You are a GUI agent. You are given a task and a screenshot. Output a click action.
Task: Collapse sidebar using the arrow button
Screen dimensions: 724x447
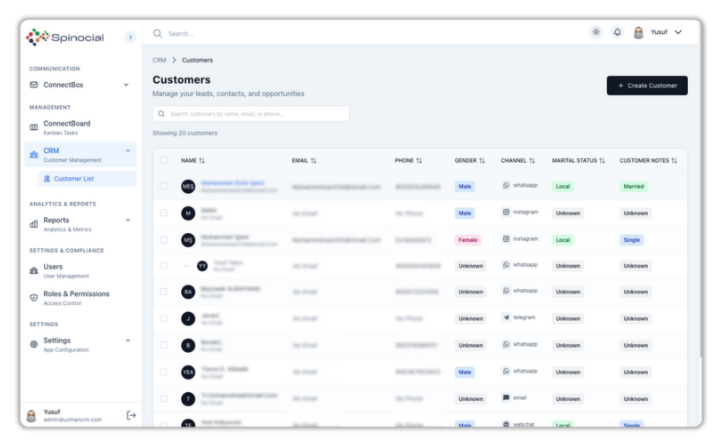click(x=130, y=37)
